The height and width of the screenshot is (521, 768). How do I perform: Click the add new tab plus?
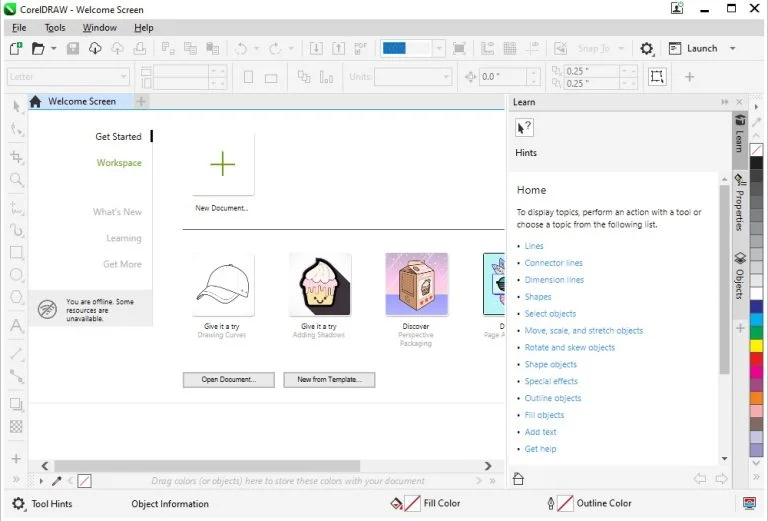point(141,101)
